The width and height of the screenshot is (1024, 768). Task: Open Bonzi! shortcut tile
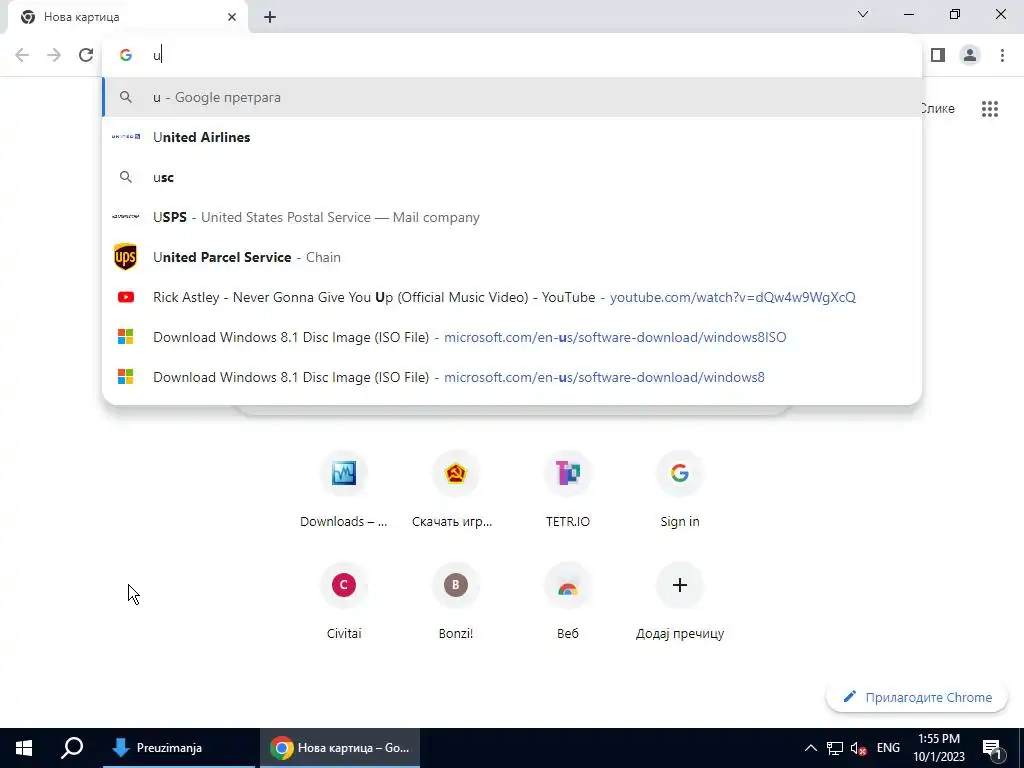[x=455, y=600]
